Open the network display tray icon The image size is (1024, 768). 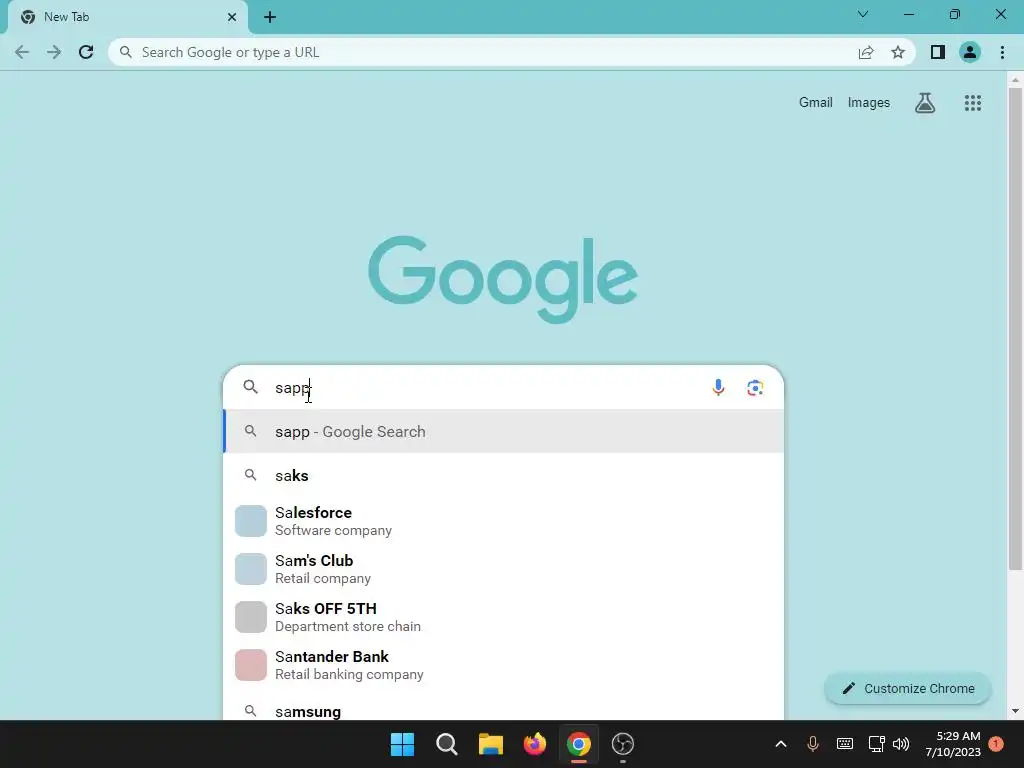point(876,744)
